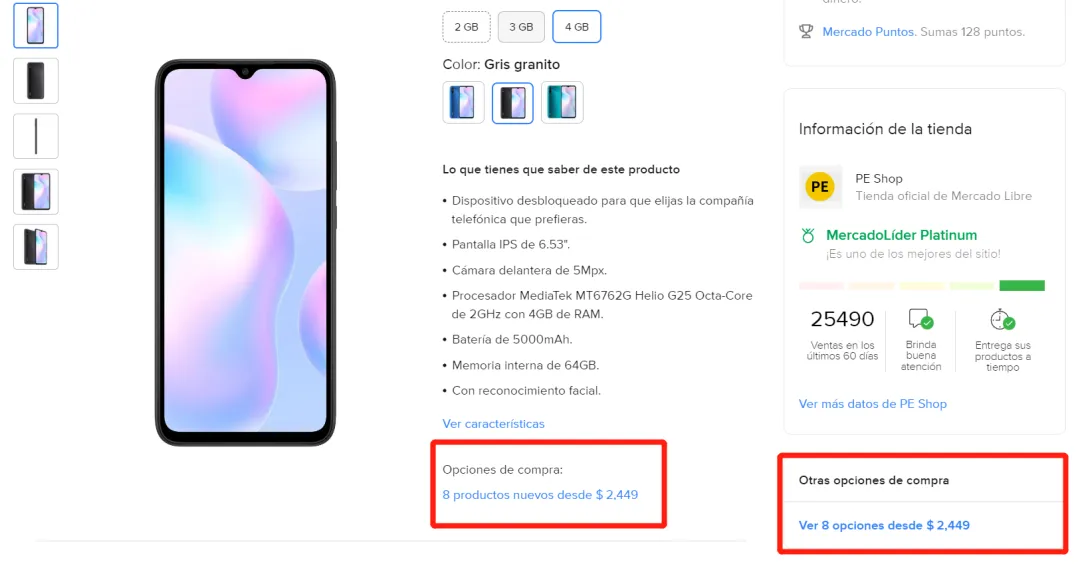Show the fourth angled phone thumbnail
This screenshot has height=564, width=1080.
click(36, 191)
